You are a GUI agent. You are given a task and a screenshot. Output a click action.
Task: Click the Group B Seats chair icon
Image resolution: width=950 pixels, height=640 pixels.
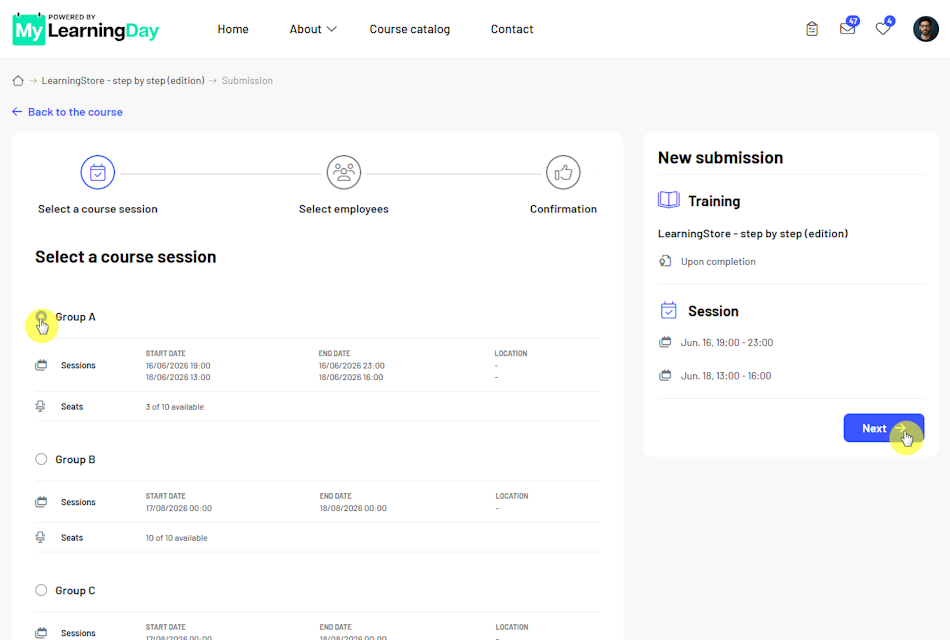pyautogui.click(x=41, y=537)
